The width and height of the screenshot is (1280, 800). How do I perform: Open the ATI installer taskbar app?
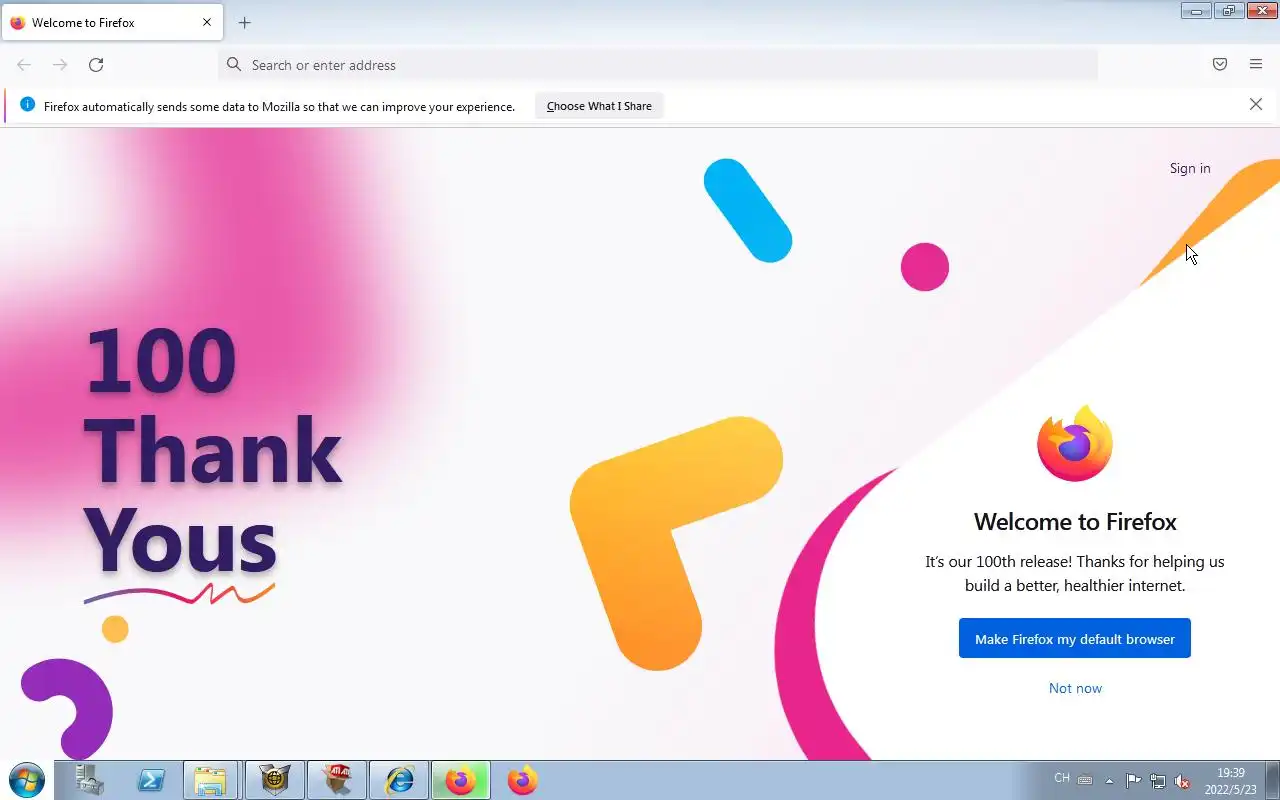coord(337,780)
